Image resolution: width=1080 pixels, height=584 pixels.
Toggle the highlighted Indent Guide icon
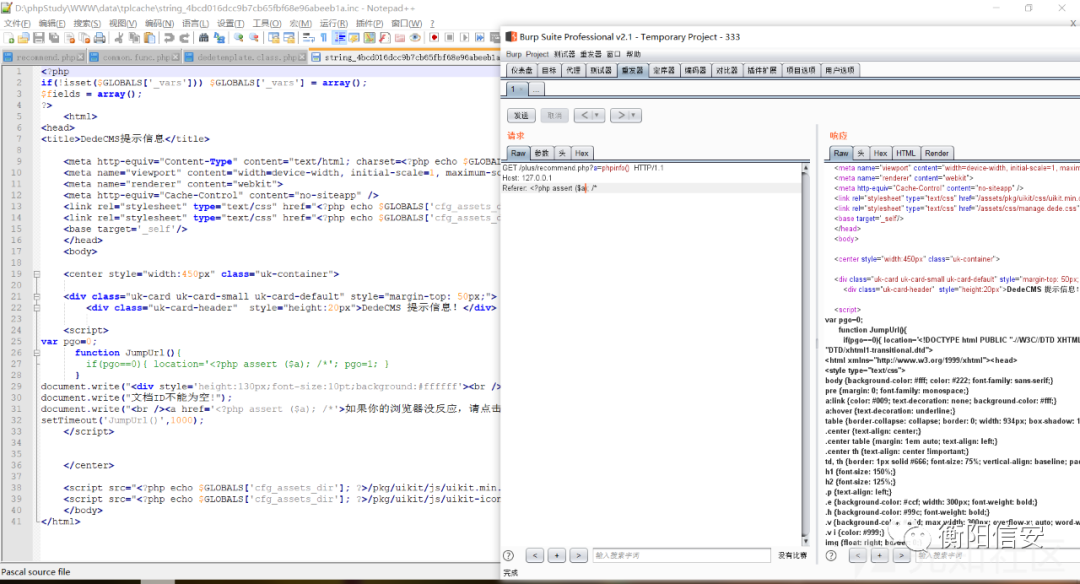[340, 38]
